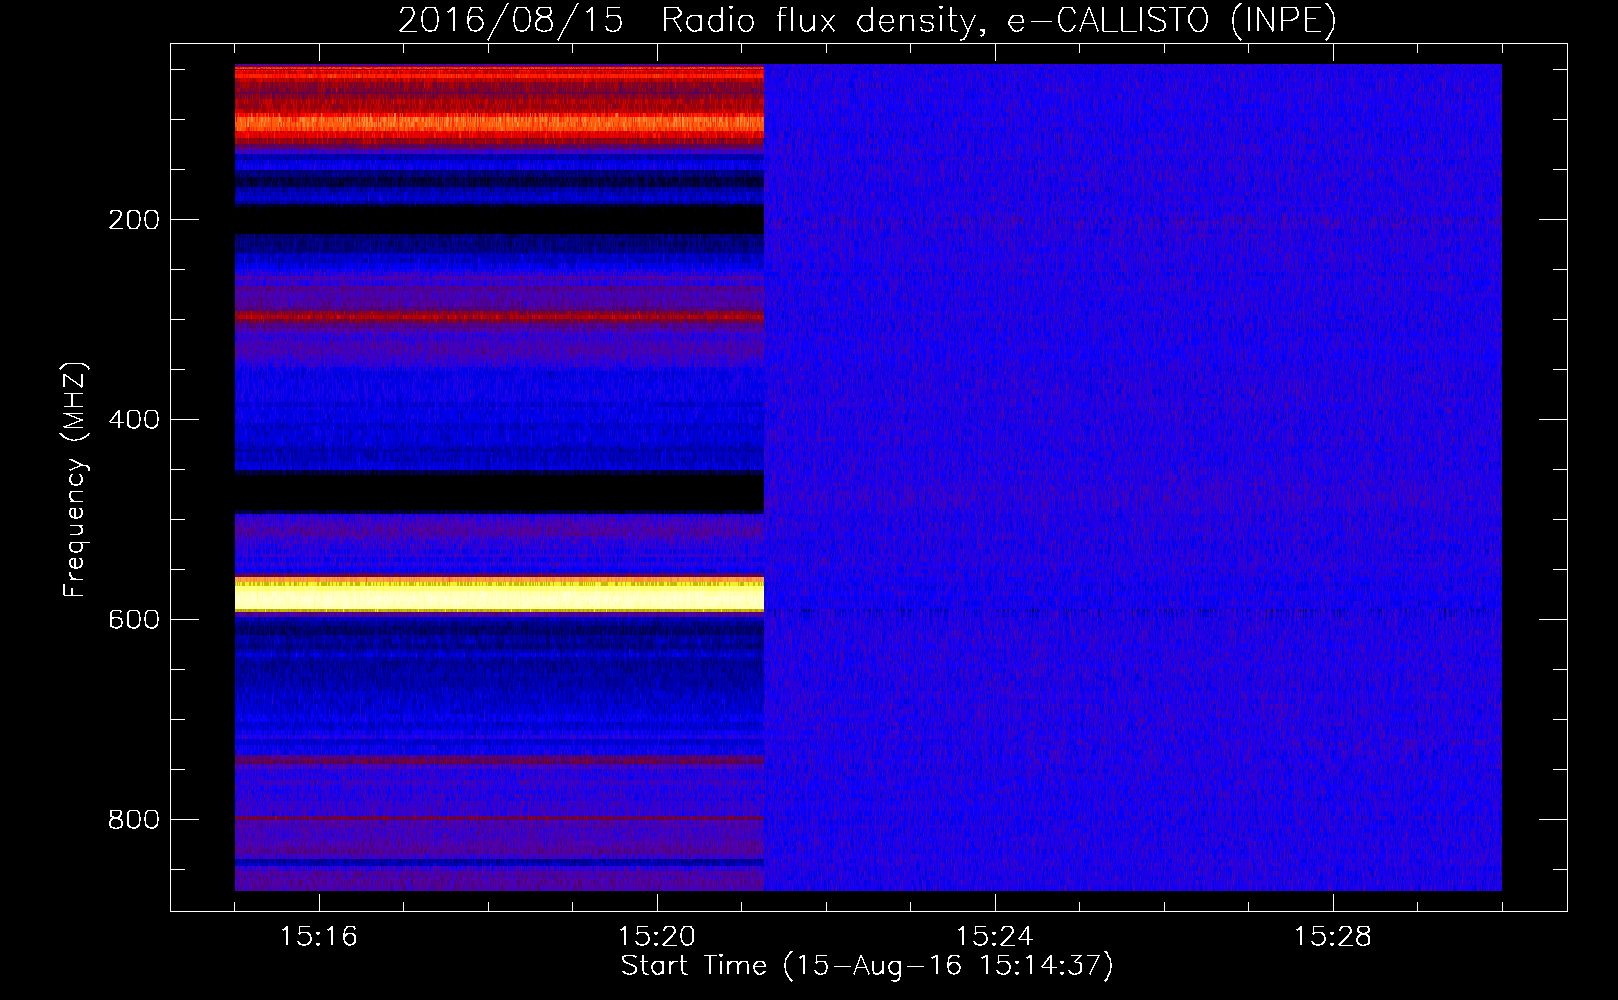Click the 200 frequency tick label
1618x1000 pixels.
pos(134,220)
